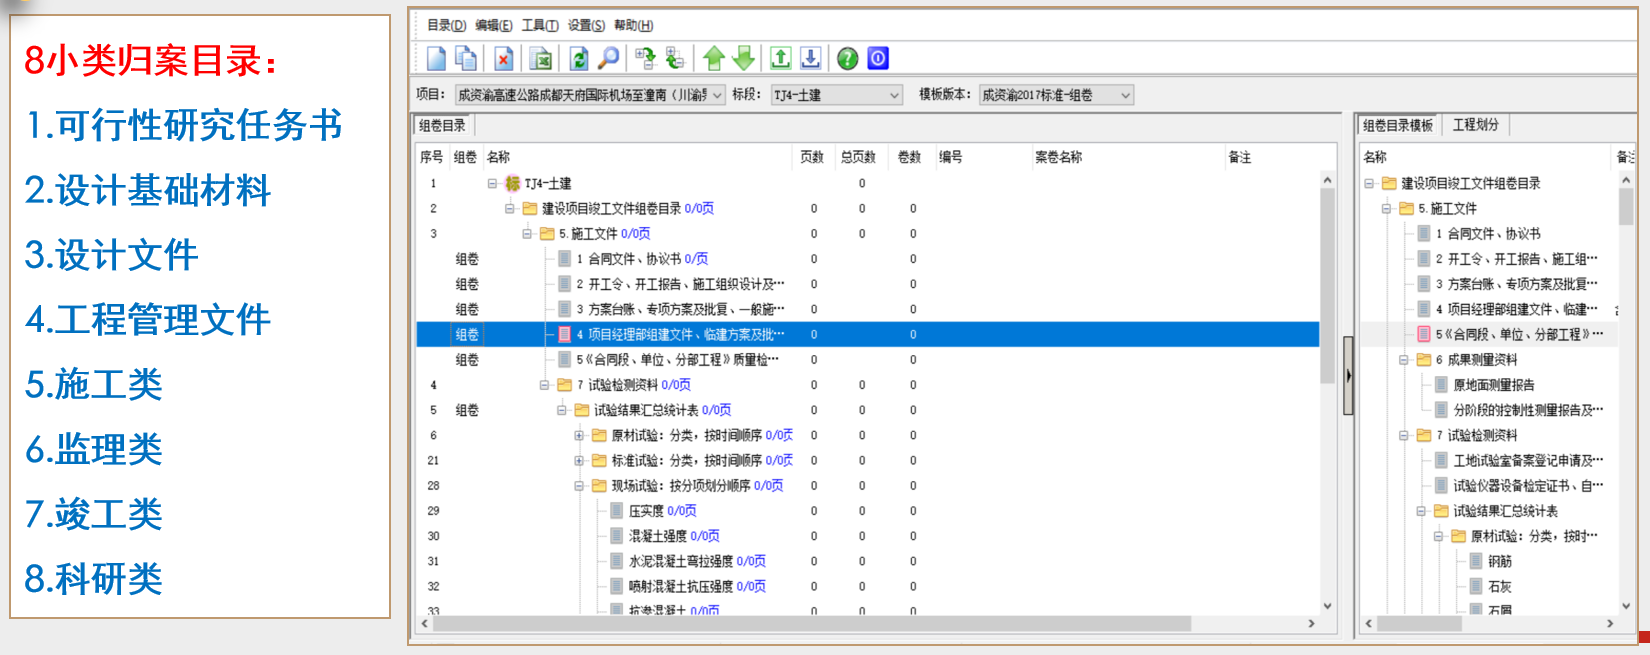Click the 卷数 column header
Image resolution: width=1650 pixels, height=655 pixels.
pos(909,157)
